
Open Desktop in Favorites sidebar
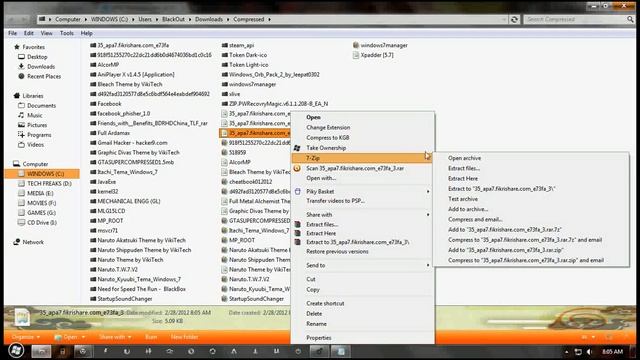(37, 57)
